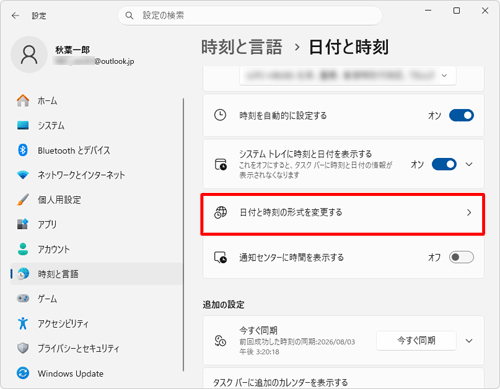Select アクセシビリティ in the sidebar
This screenshot has width=500, height=389.
click(x=97, y=323)
